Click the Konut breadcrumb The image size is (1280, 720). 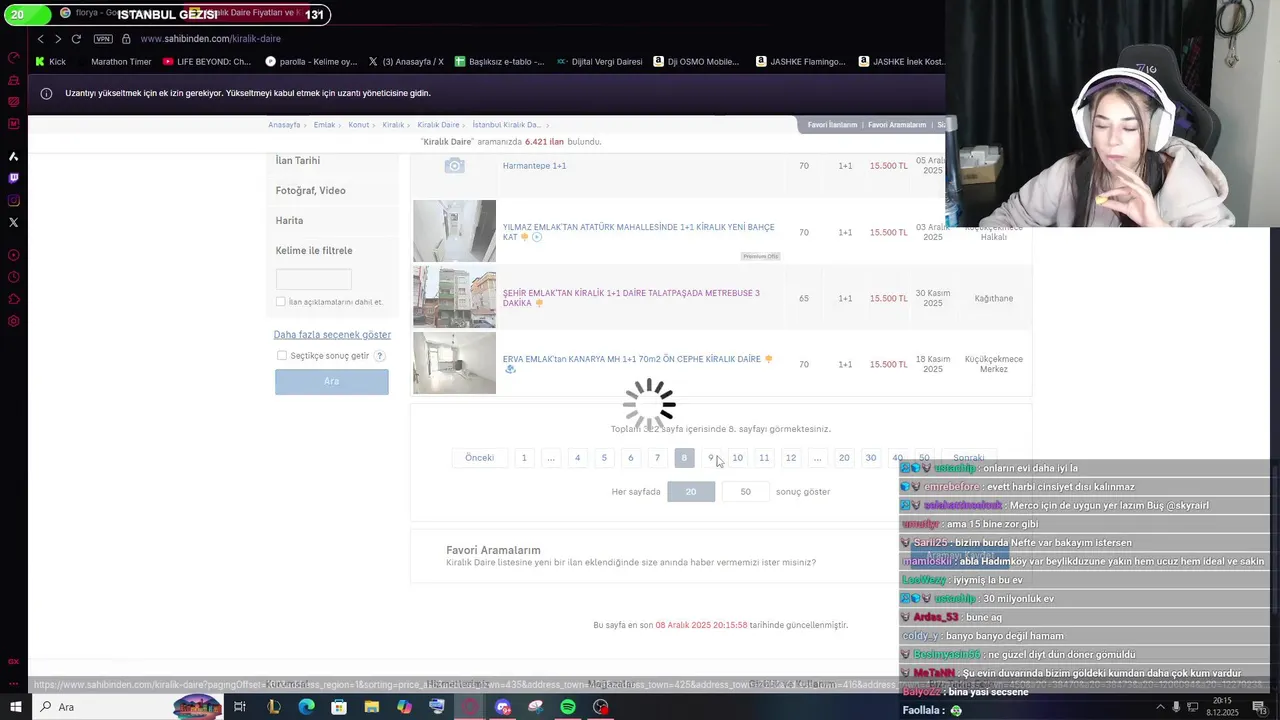358,125
